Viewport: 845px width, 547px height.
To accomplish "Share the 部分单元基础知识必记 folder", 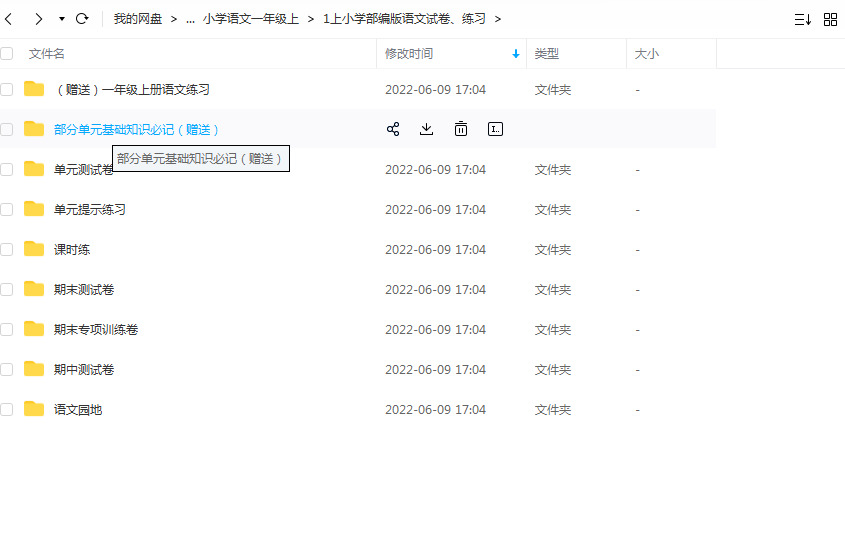I will 393,129.
